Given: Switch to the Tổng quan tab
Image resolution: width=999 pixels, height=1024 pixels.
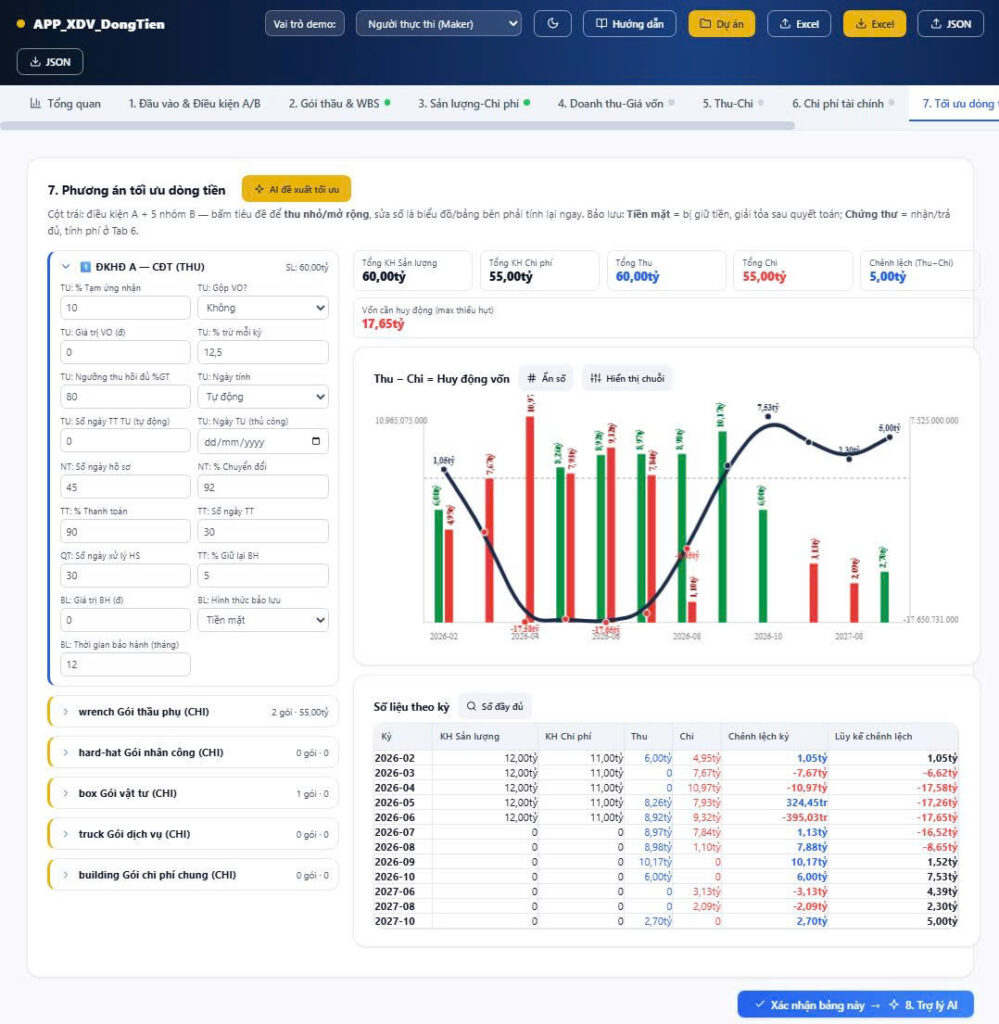Looking at the screenshot, I should (65, 104).
